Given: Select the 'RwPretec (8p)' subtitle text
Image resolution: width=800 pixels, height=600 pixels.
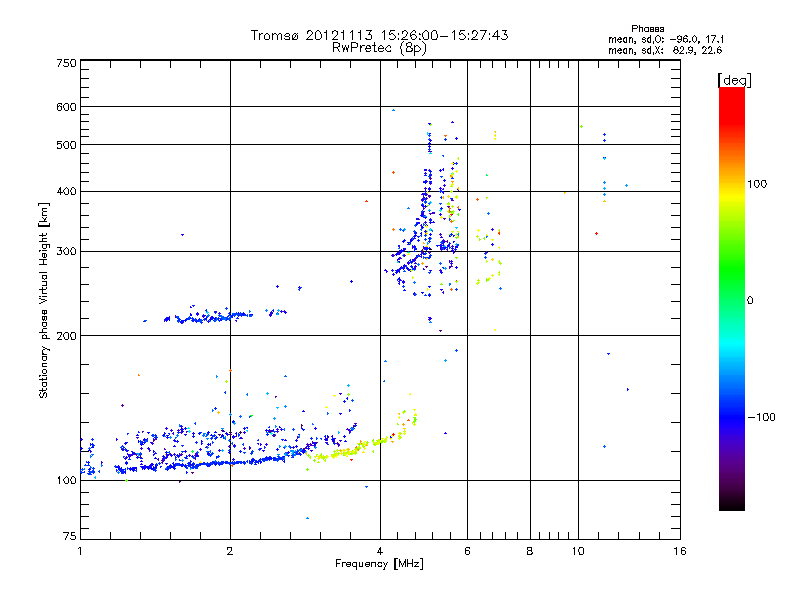Looking at the screenshot, I should [380, 48].
